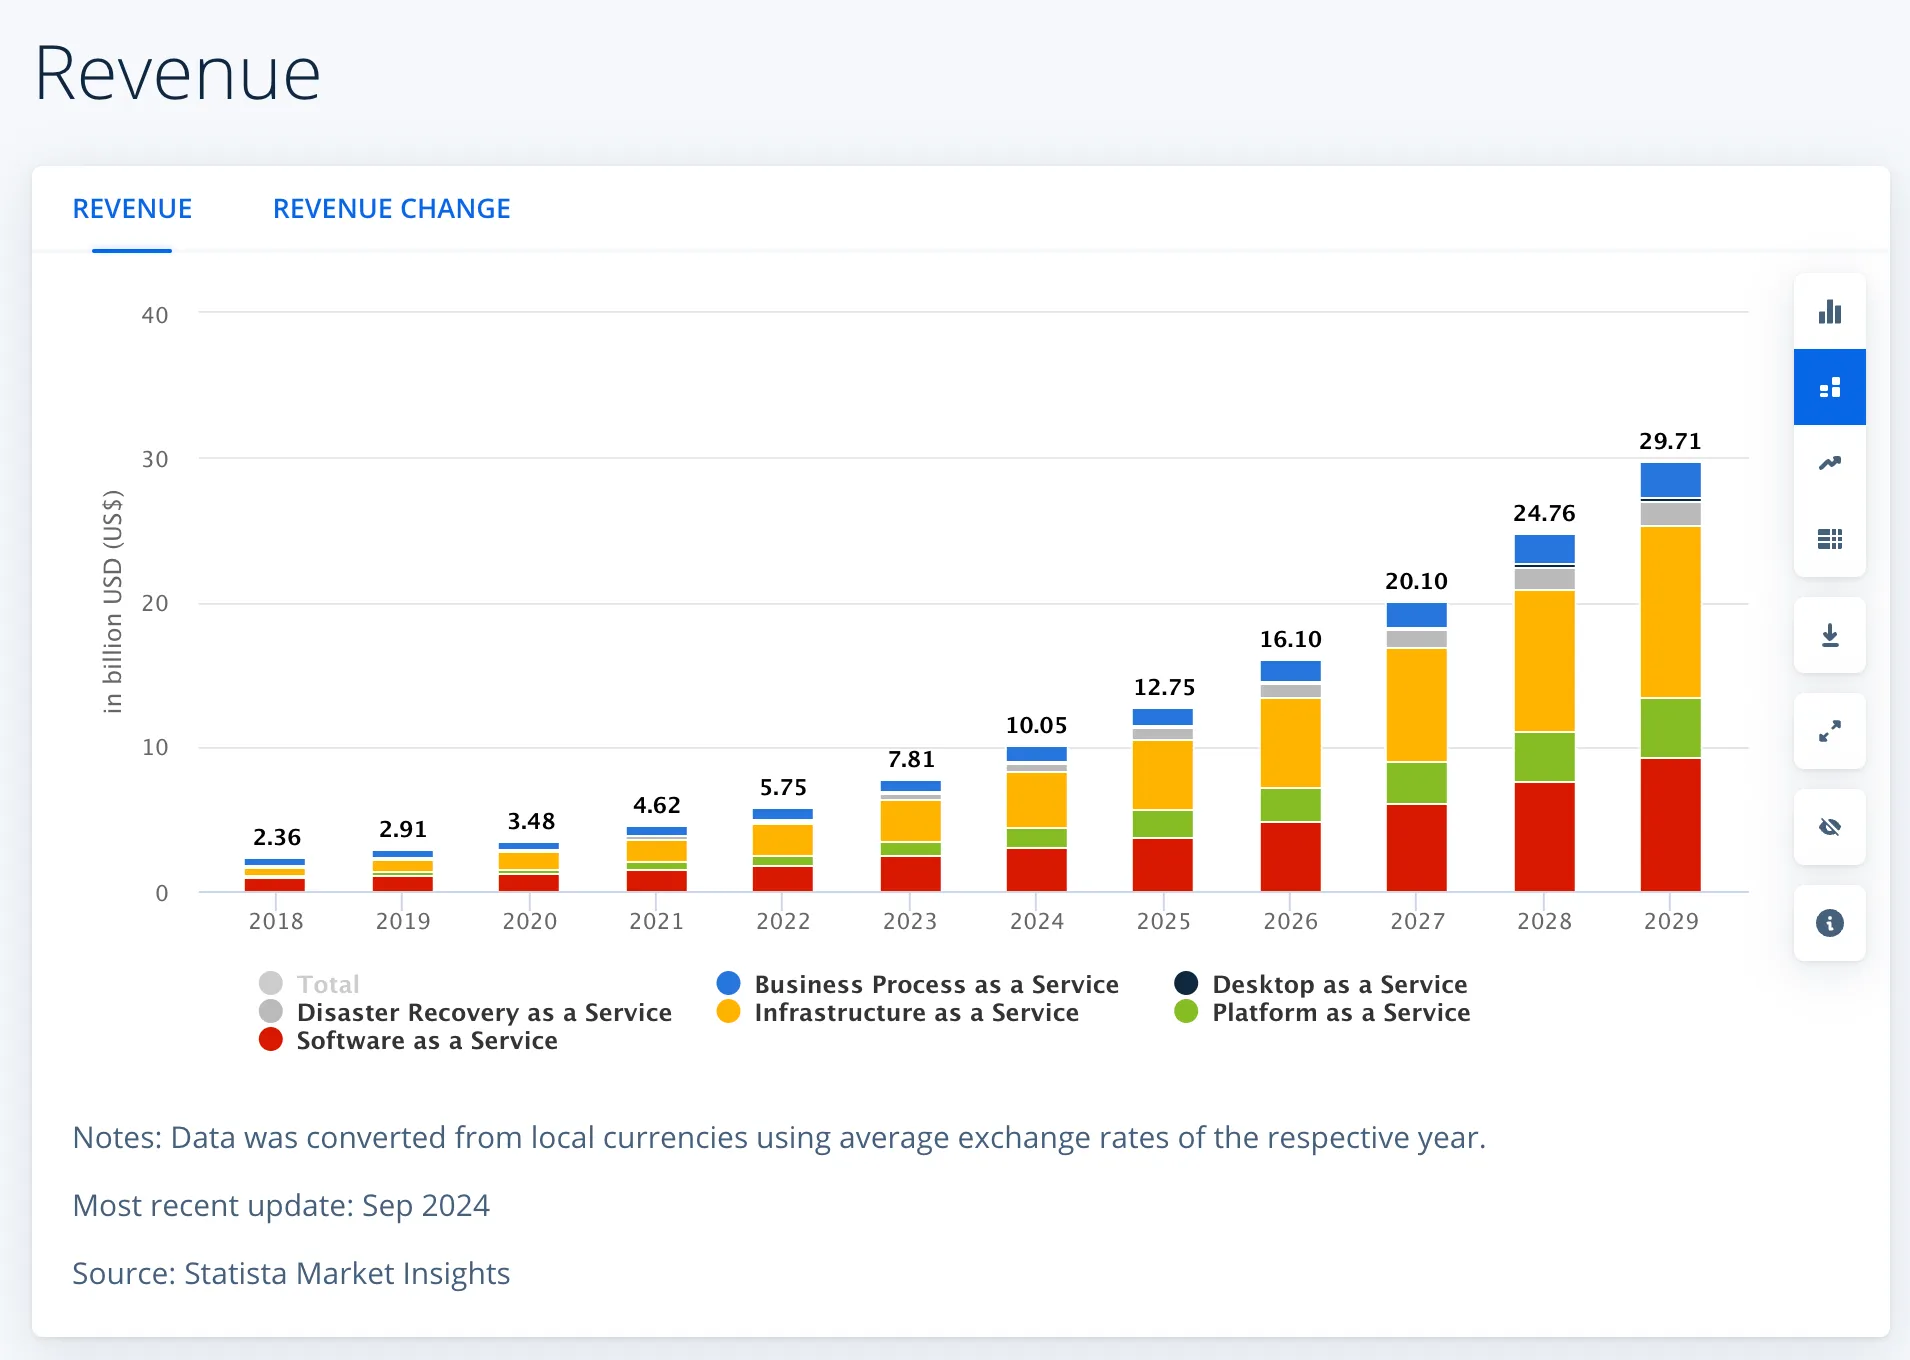The image size is (1910, 1360).
Task: Switch to the line chart view icon
Action: (x=1829, y=464)
